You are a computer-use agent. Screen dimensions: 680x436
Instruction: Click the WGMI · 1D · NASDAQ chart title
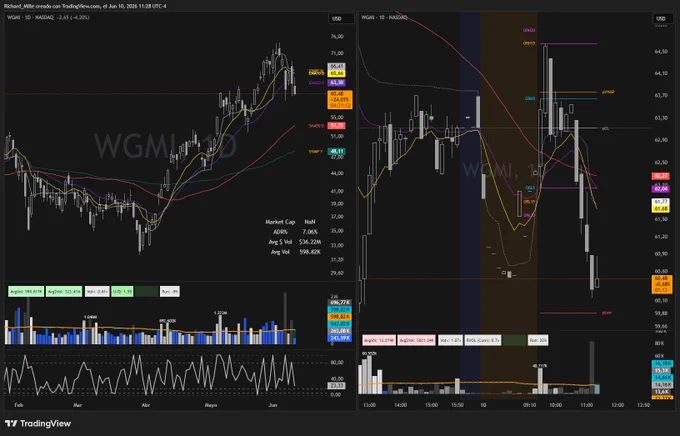[x=30, y=17]
